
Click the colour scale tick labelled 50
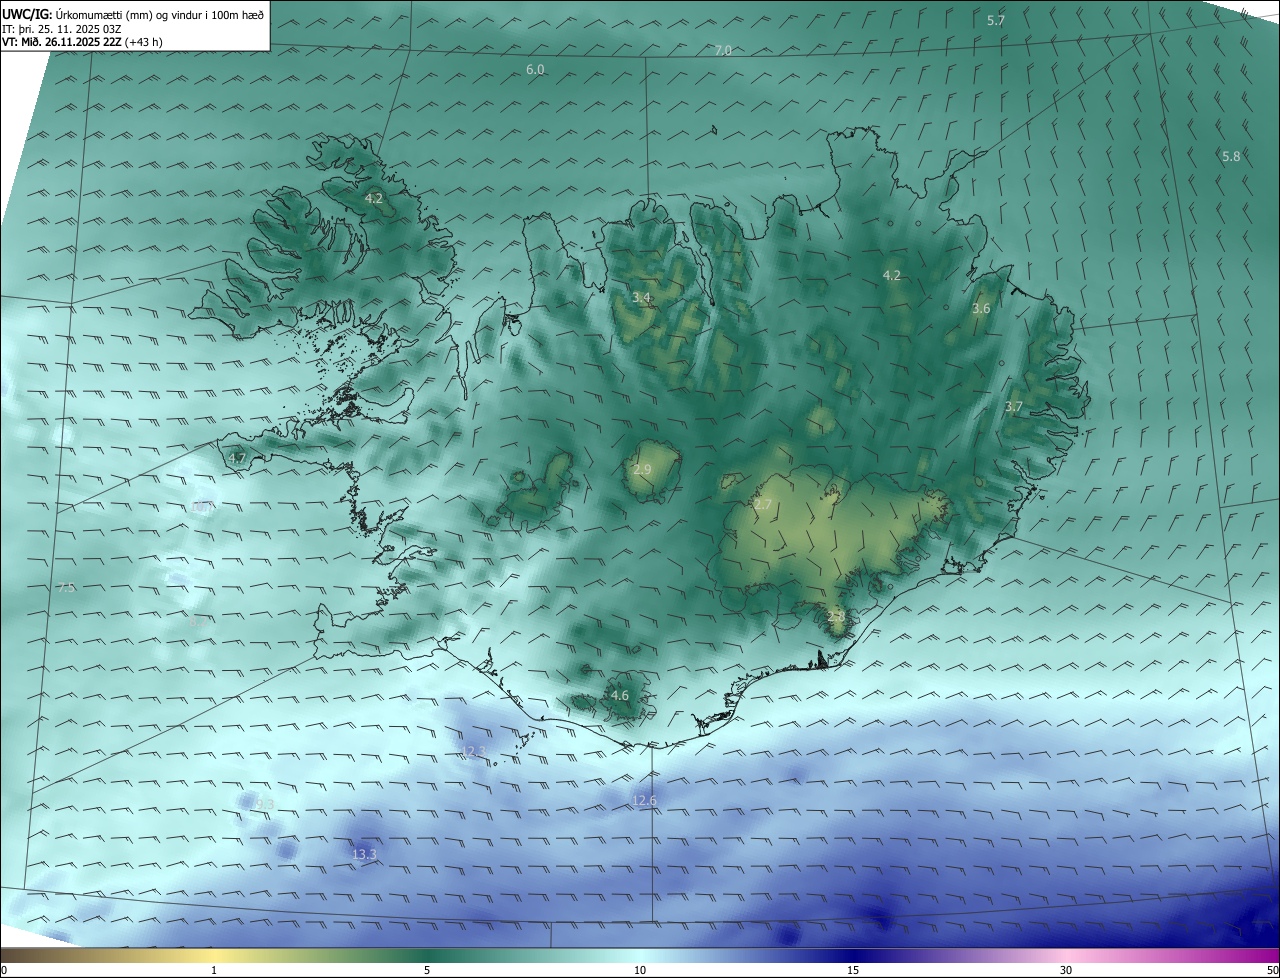(1272, 970)
